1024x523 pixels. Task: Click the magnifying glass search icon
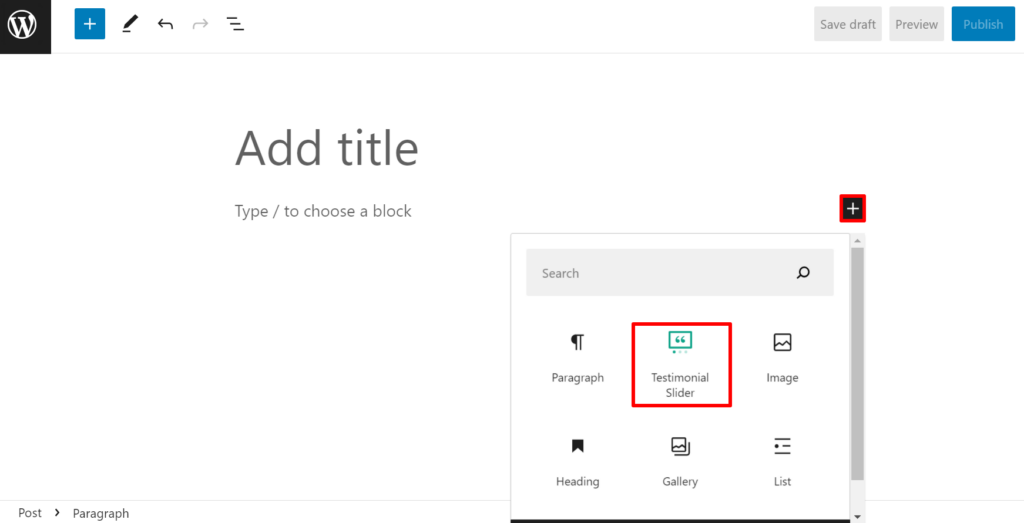803,273
